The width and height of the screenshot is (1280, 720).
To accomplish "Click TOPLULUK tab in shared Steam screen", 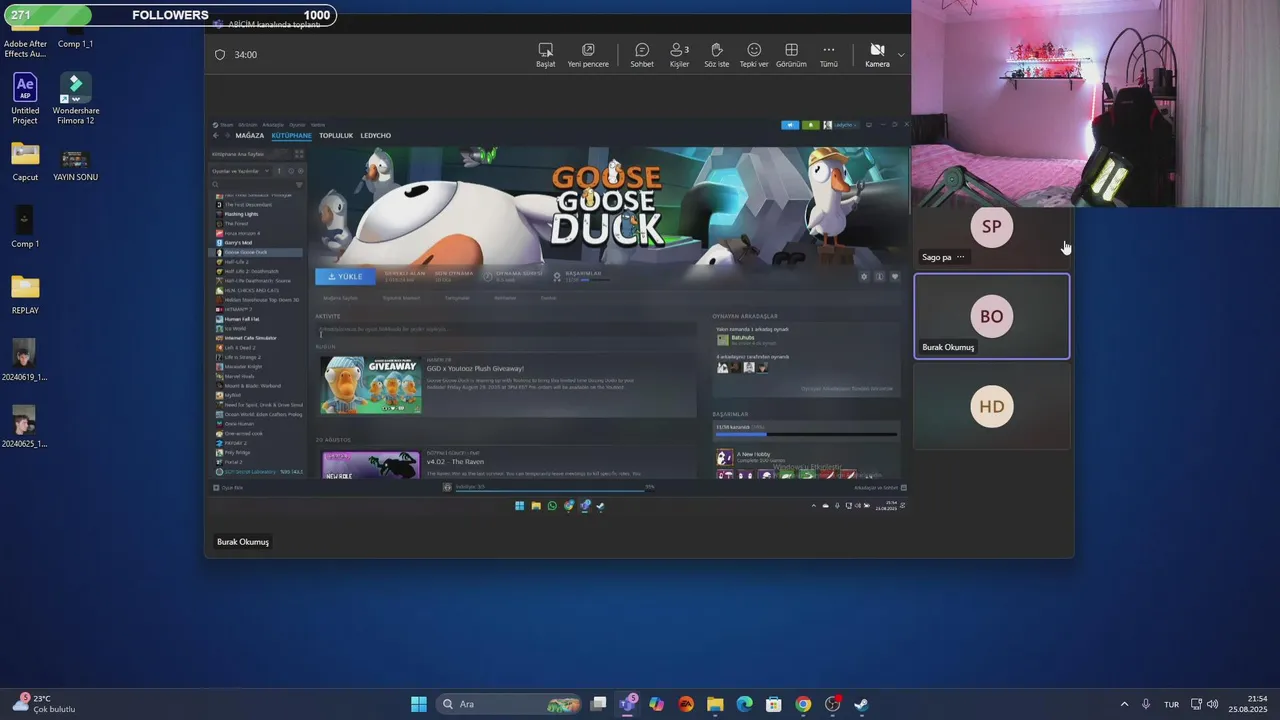I will [336, 135].
